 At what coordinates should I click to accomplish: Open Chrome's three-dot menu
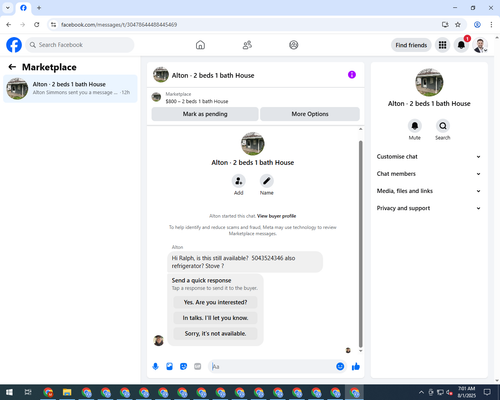491,25
